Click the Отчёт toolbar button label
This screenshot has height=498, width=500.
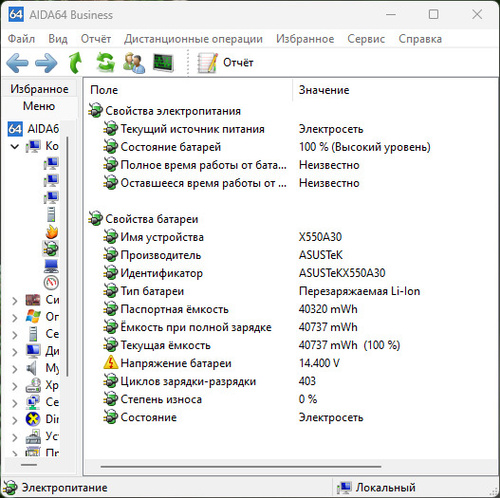(238, 62)
